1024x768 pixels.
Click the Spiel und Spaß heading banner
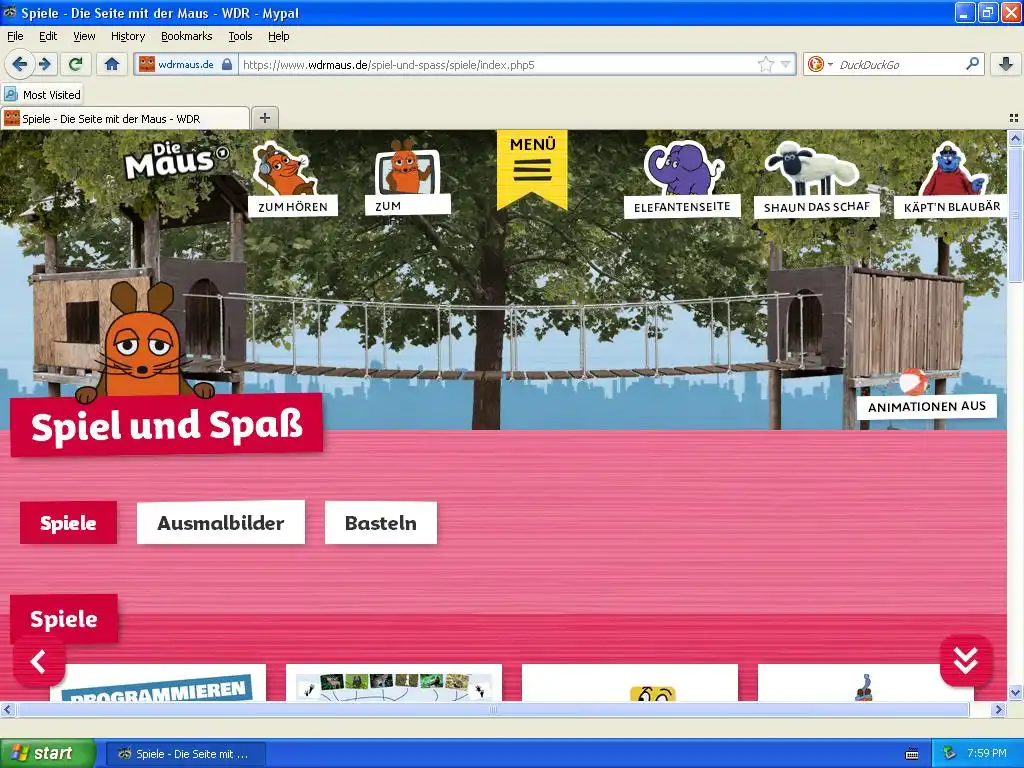click(x=167, y=425)
